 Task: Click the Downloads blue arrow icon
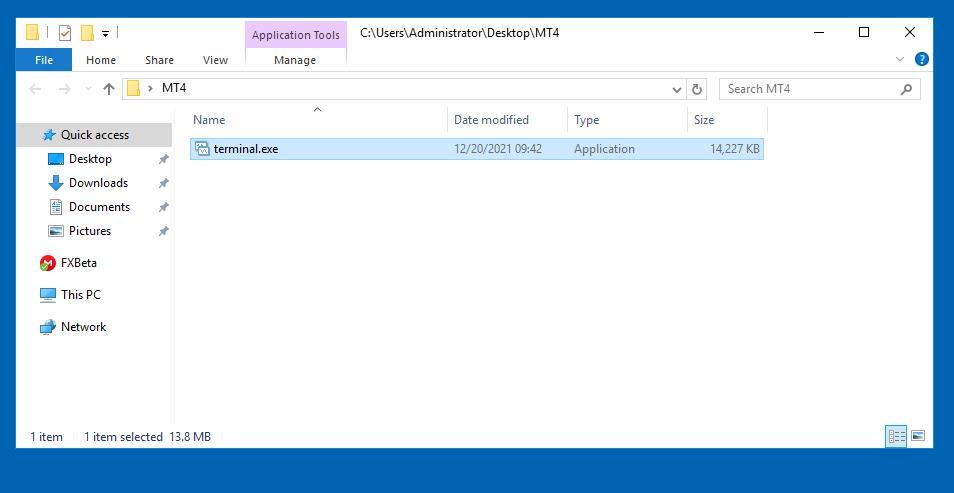55,183
